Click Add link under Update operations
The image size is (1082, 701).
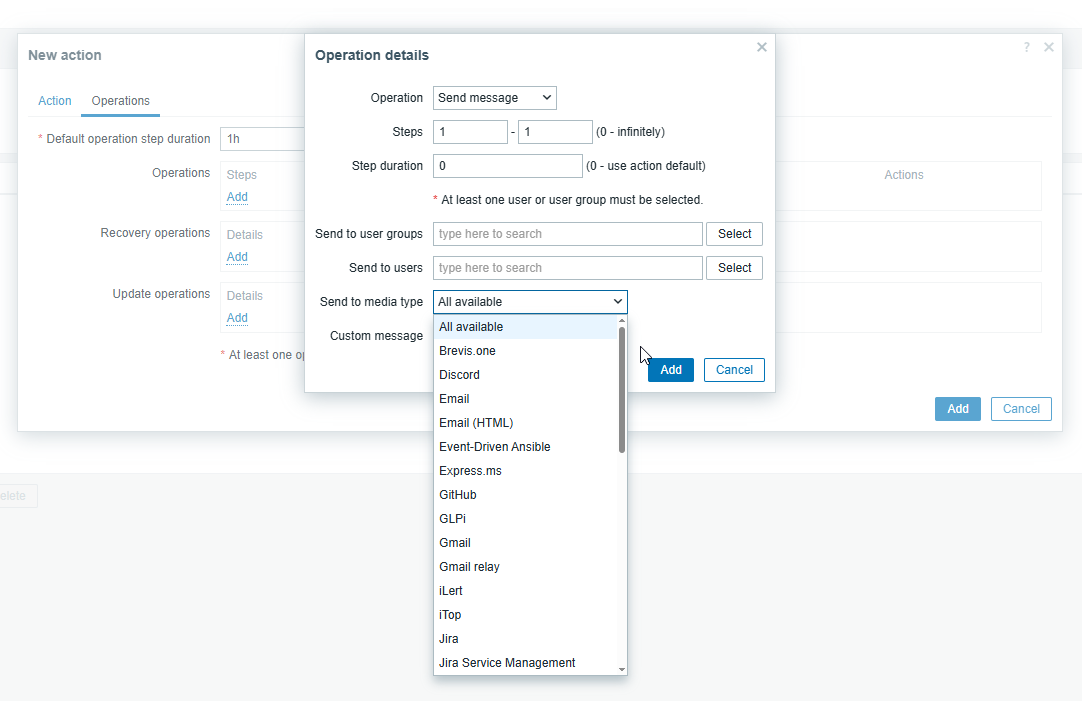click(x=237, y=318)
